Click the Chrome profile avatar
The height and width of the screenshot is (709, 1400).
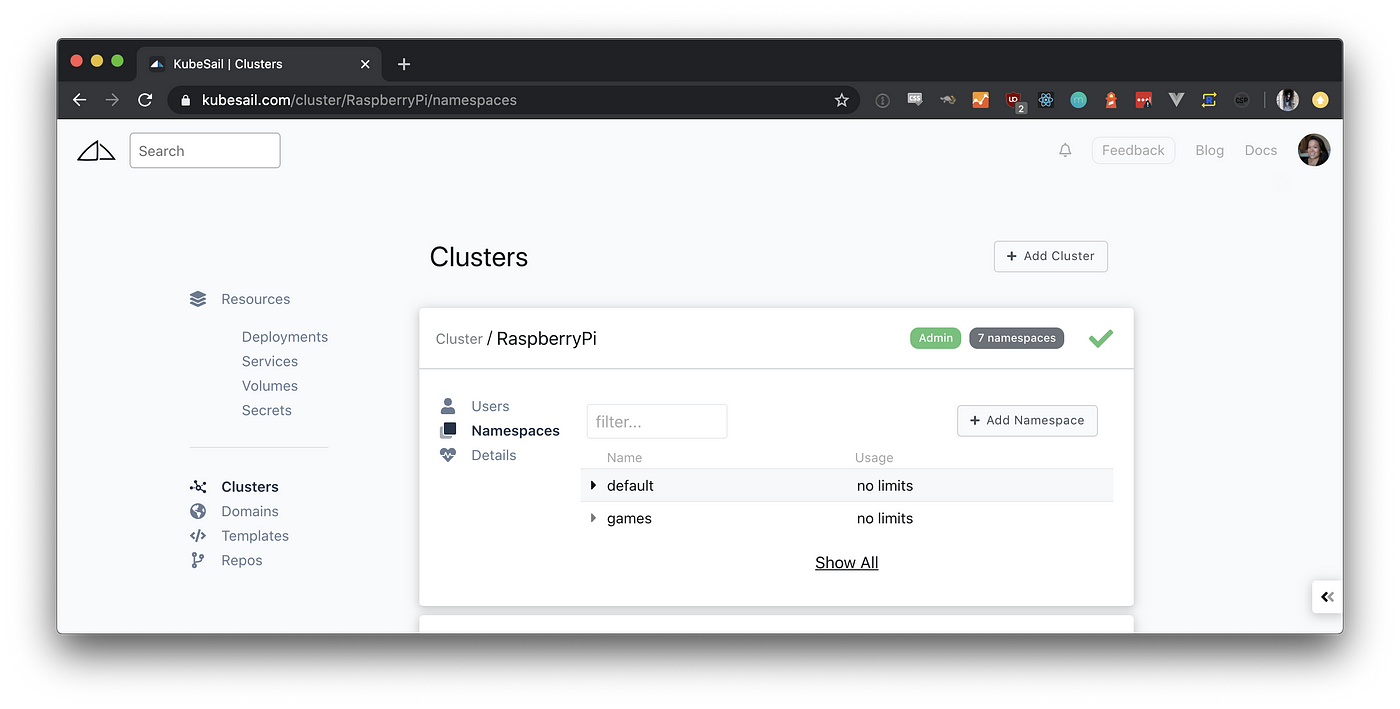(x=1288, y=100)
